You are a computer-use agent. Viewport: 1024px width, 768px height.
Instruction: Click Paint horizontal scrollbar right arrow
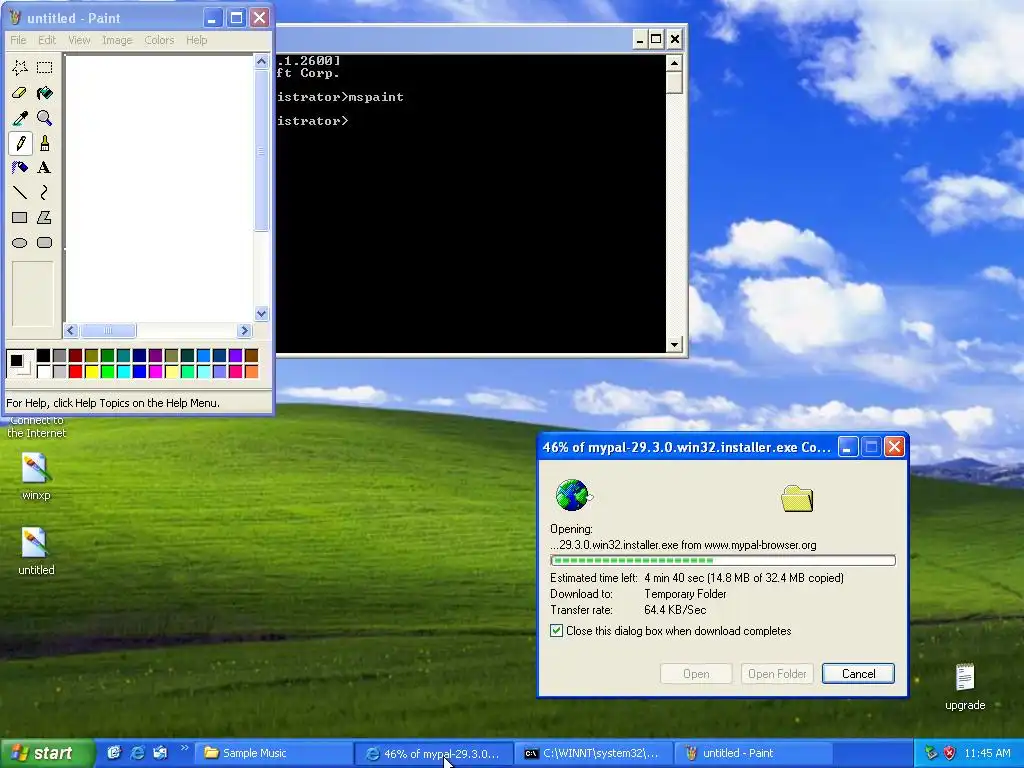coord(245,330)
